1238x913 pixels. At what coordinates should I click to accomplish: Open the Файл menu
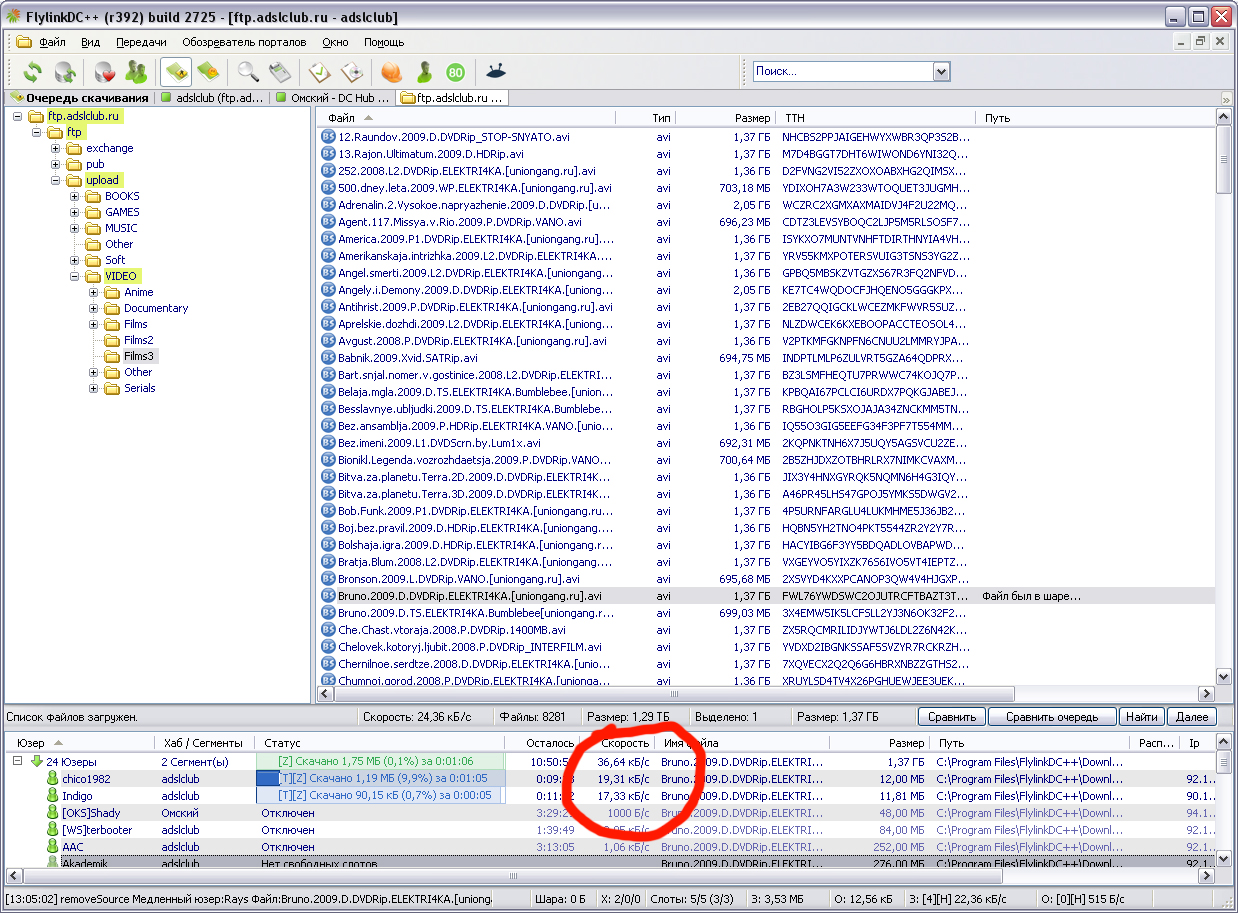point(52,43)
